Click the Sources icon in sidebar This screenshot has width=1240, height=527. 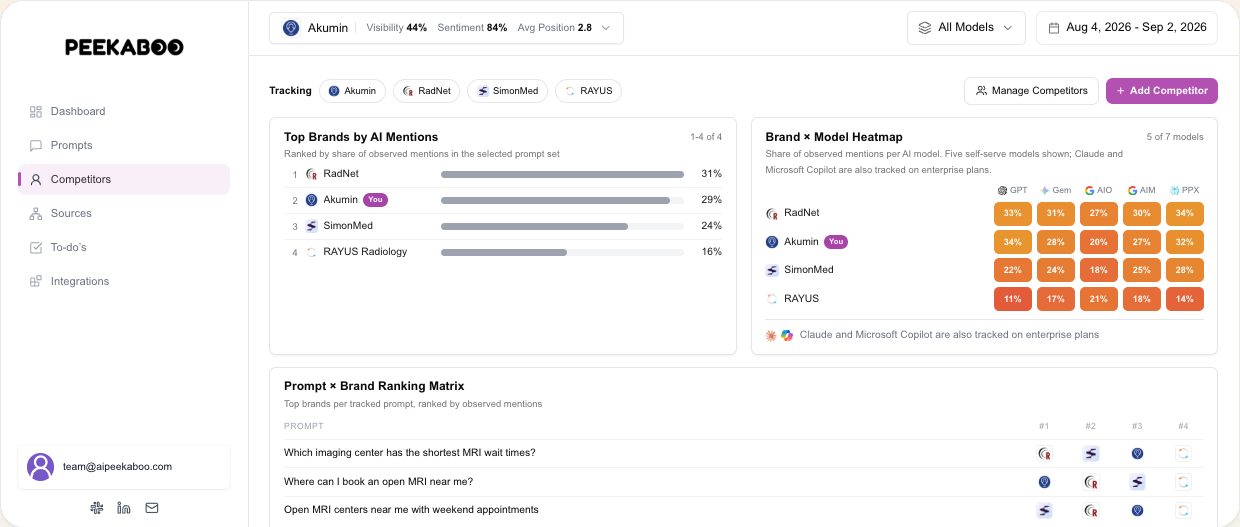[36, 213]
